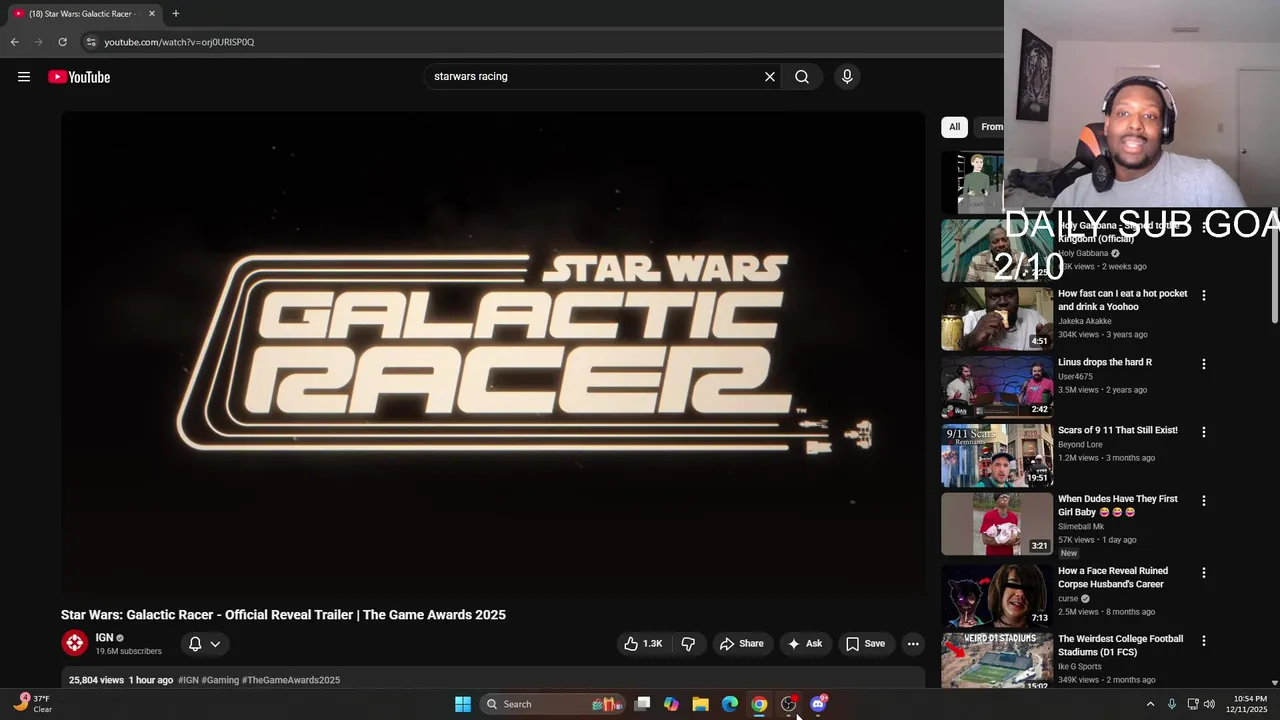Click the system tray microphone icon
Viewport: 1280px width, 720px height.
pos(1172,704)
